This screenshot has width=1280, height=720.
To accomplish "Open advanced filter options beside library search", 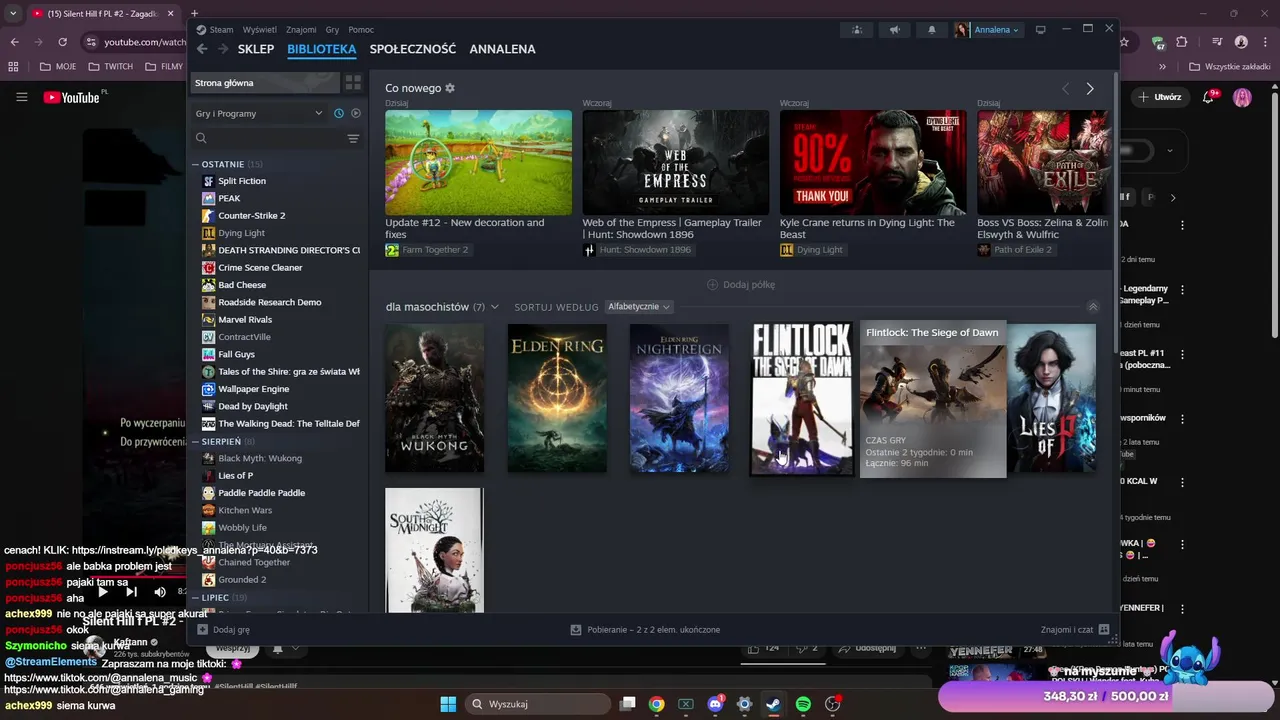I will pos(353,138).
